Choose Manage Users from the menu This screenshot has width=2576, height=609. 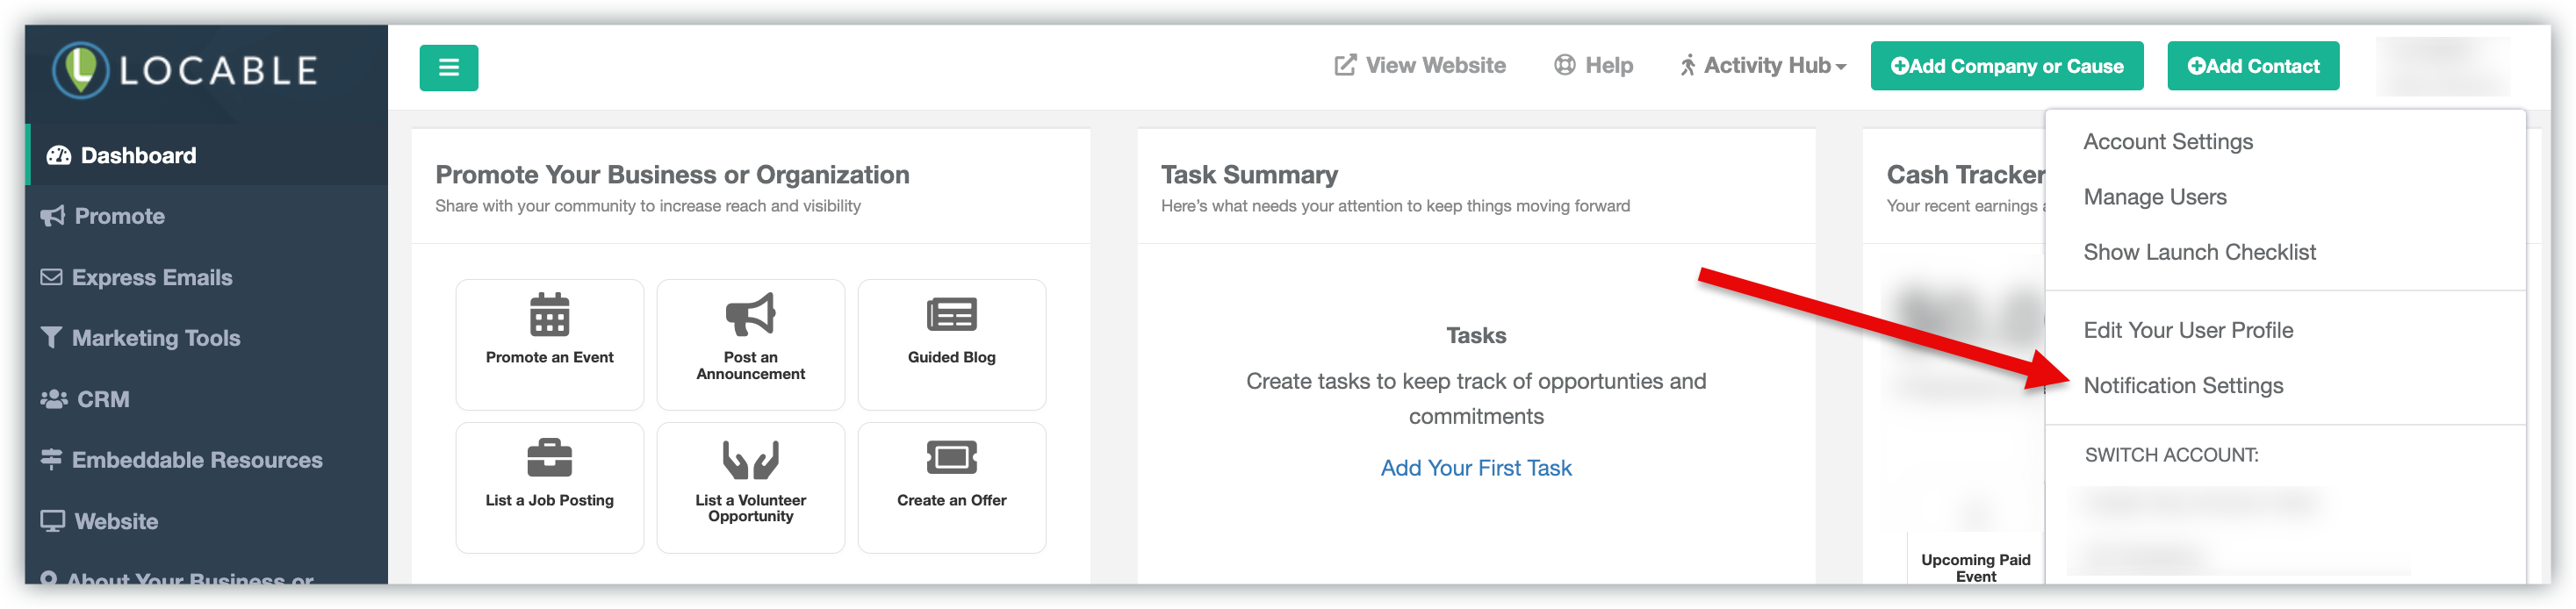coord(2154,197)
